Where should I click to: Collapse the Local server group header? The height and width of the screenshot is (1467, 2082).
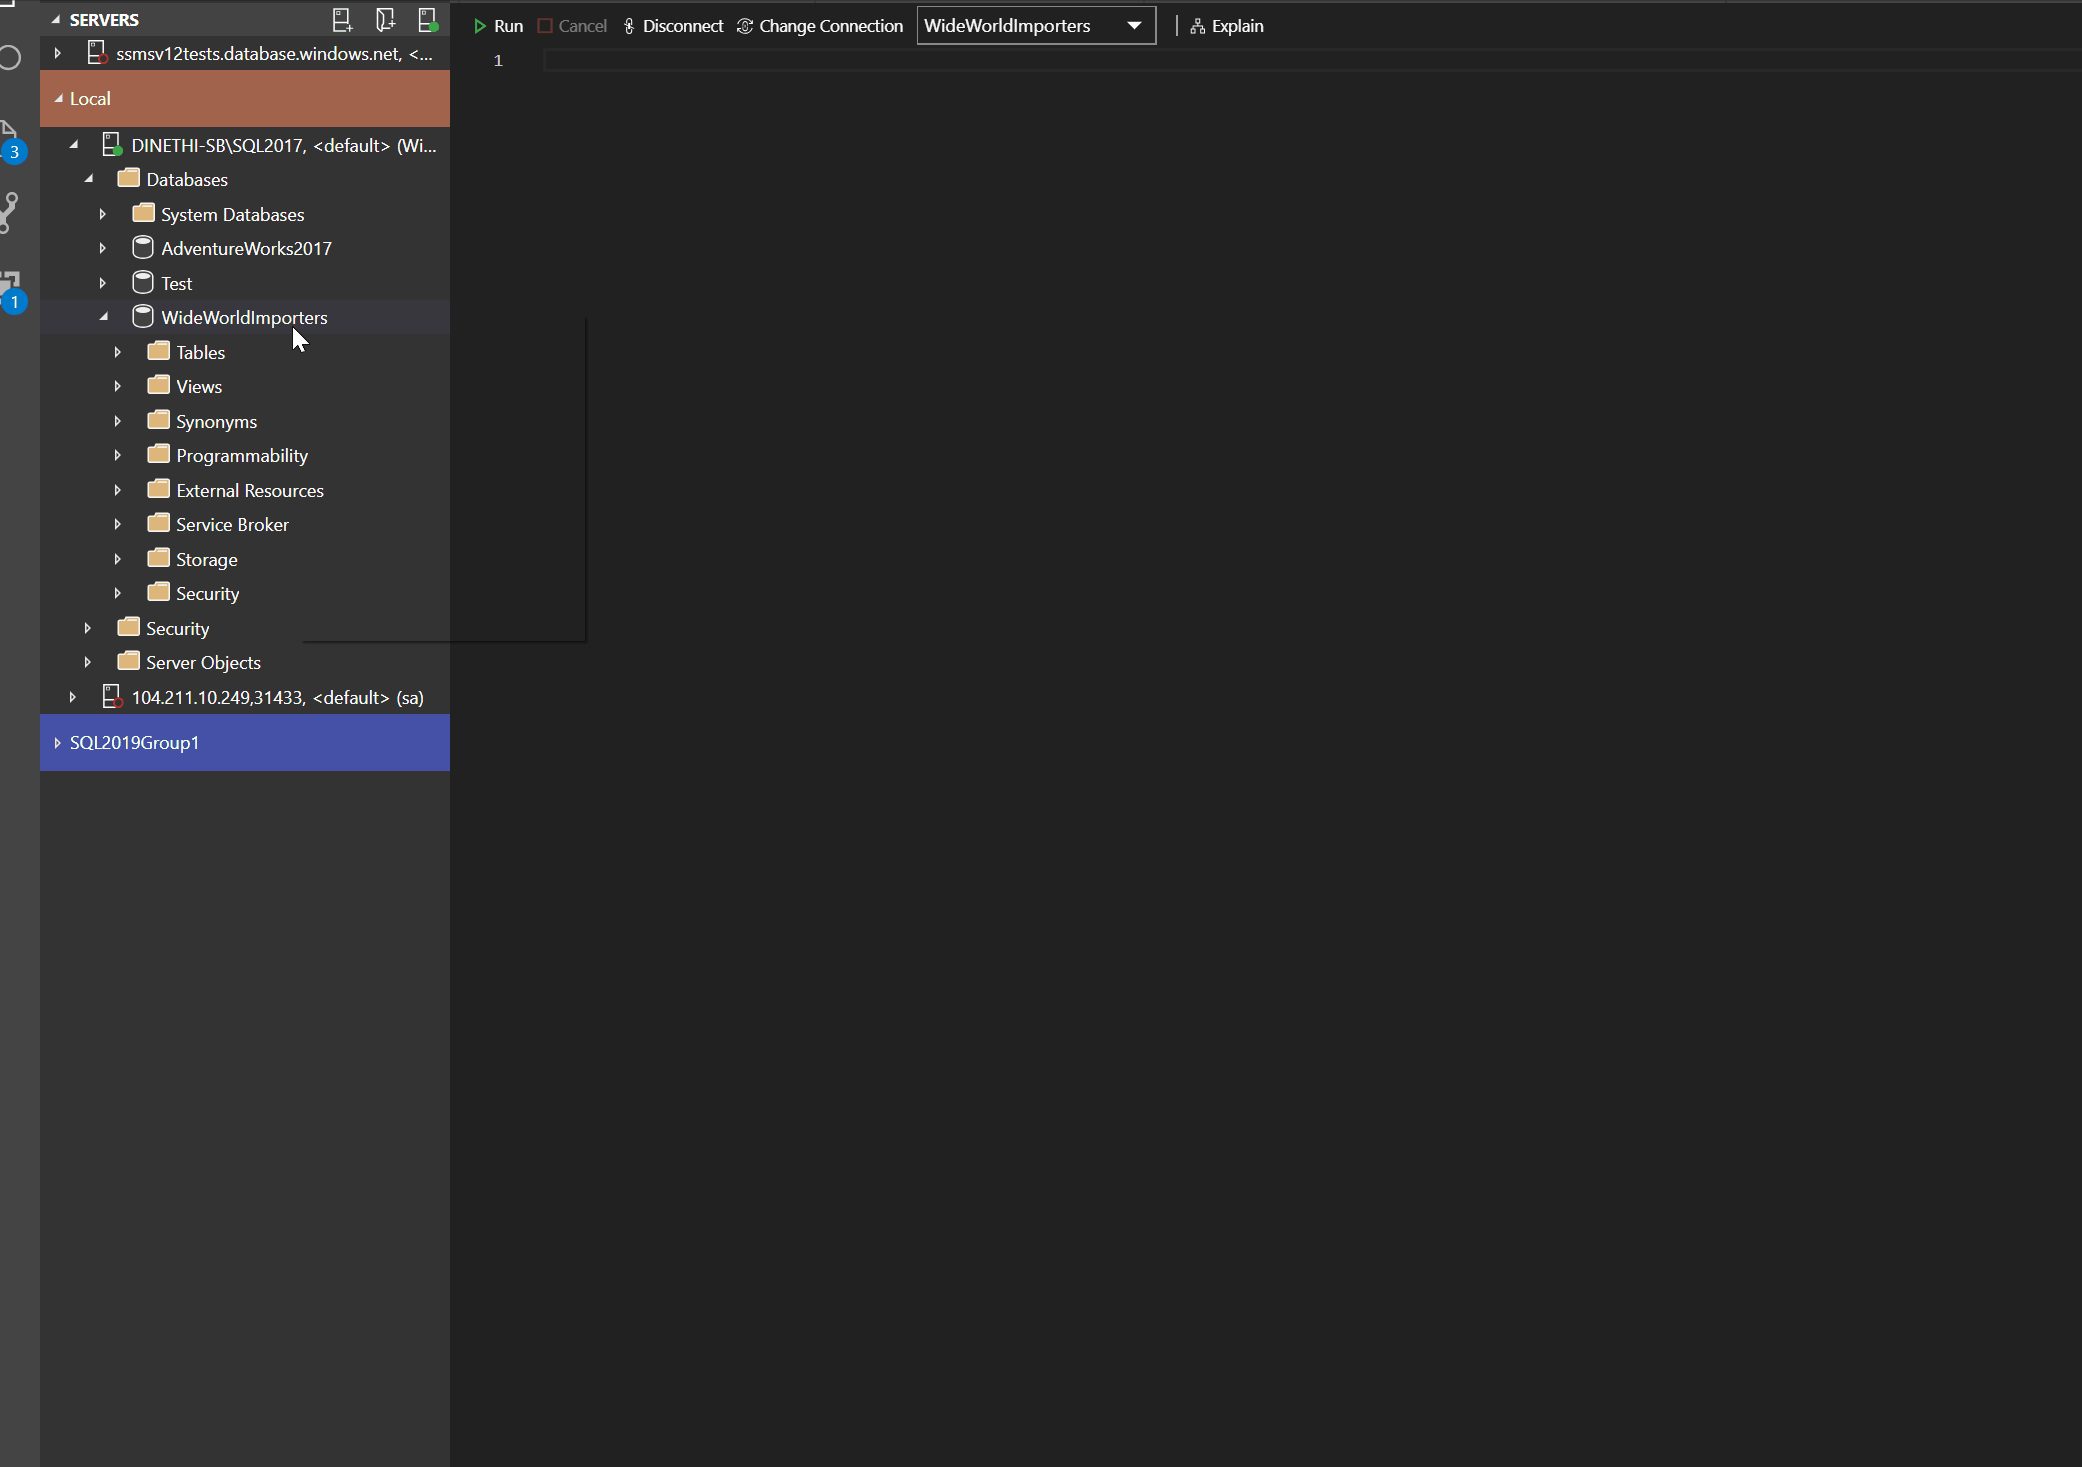click(x=60, y=98)
